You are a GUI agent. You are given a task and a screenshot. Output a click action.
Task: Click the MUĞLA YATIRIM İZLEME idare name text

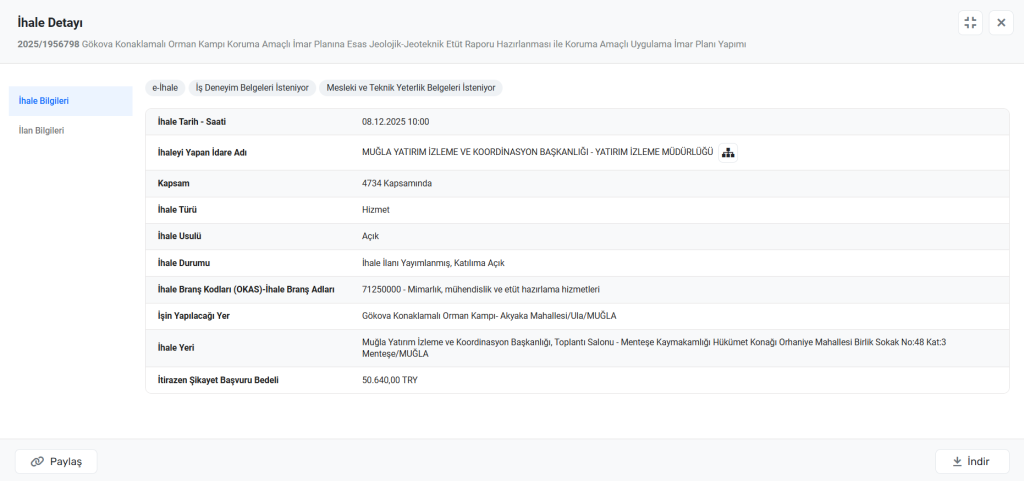pyautogui.click(x=537, y=152)
